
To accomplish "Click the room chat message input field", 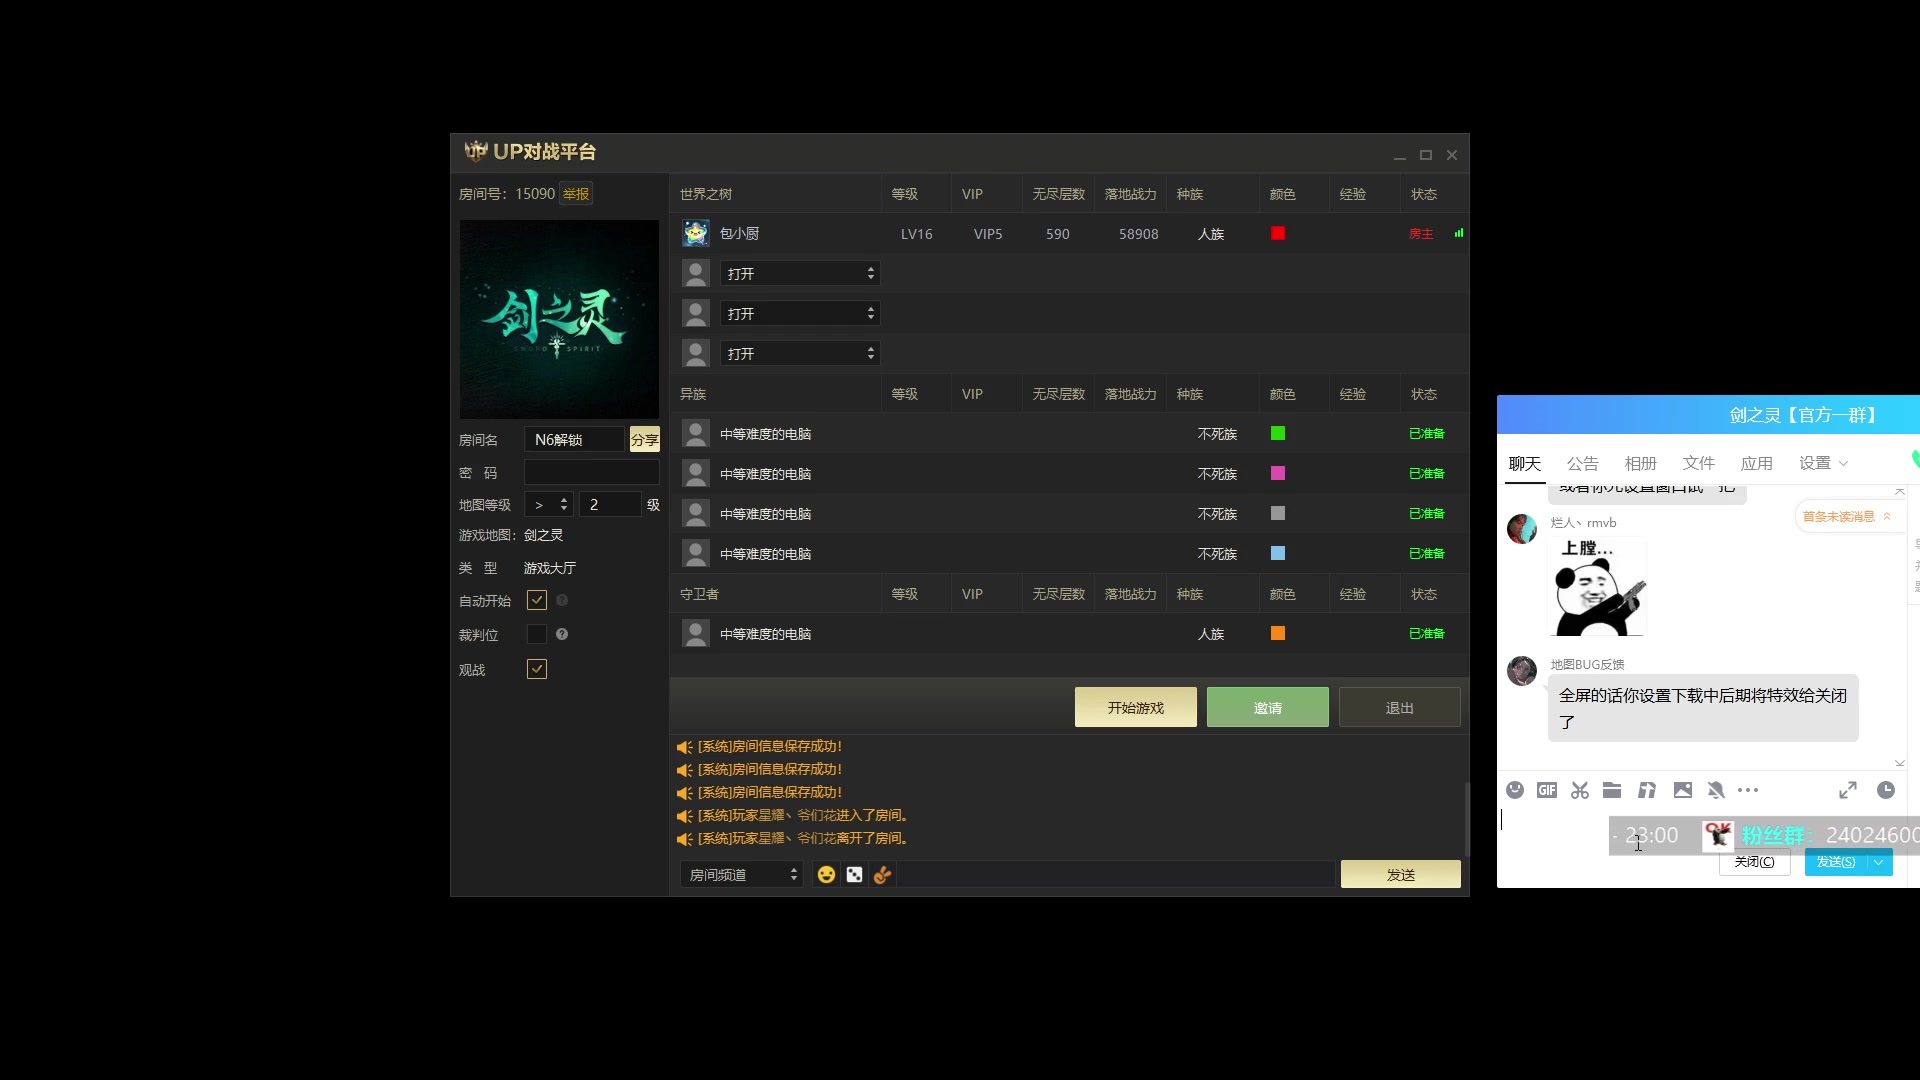I will 1116,874.
